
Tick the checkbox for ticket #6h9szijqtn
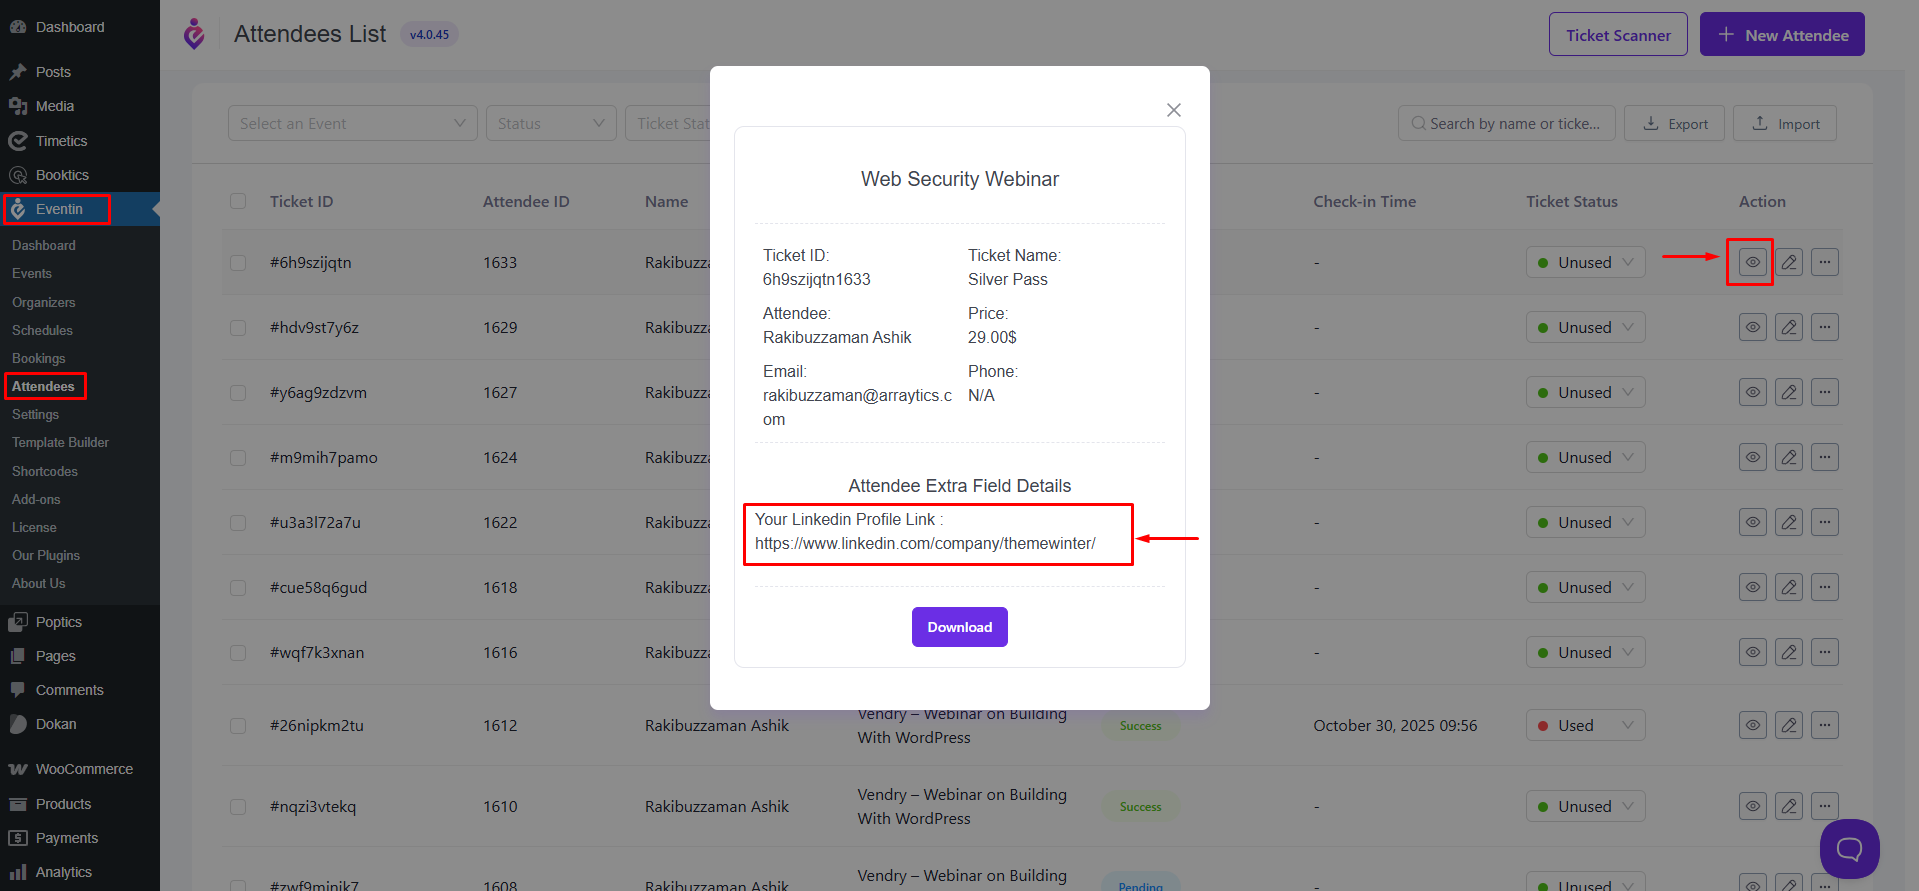tap(238, 263)
